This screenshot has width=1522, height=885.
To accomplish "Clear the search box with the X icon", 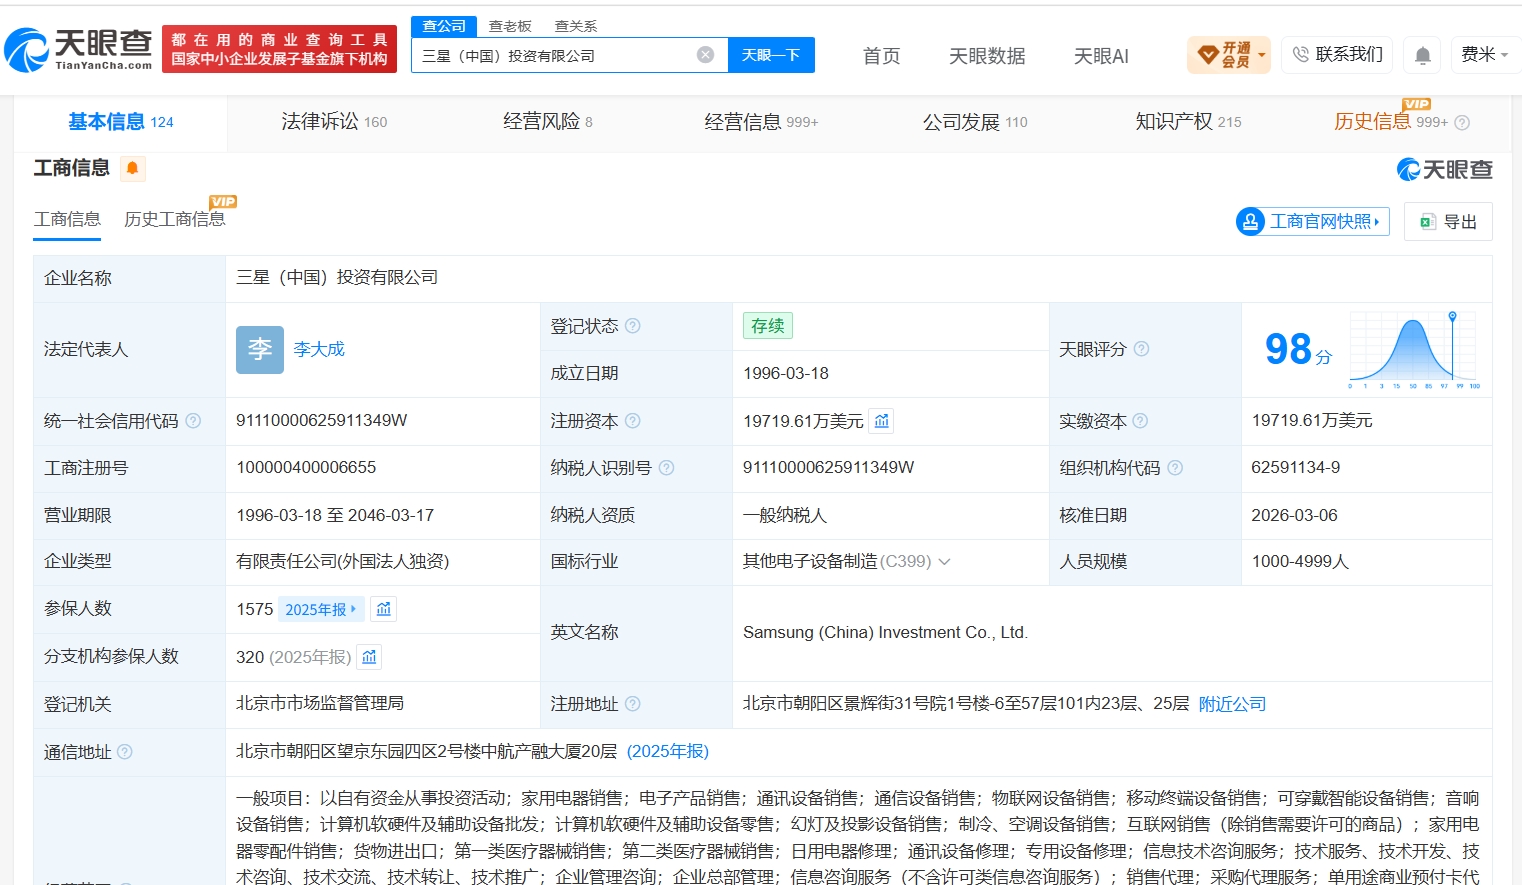I will [x=705, y=55].
